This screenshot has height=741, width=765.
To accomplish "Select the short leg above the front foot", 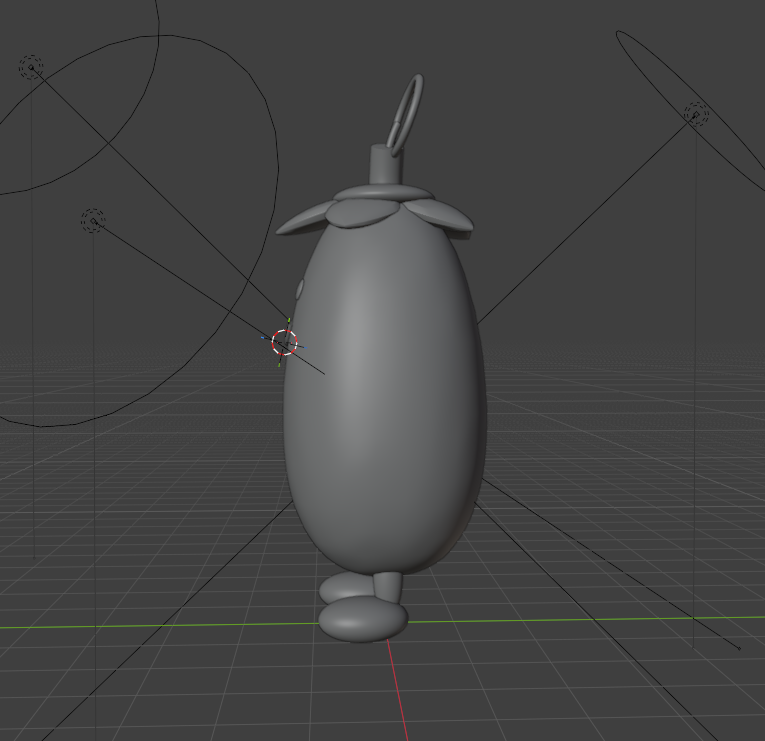I will click(x=388, y=587).
